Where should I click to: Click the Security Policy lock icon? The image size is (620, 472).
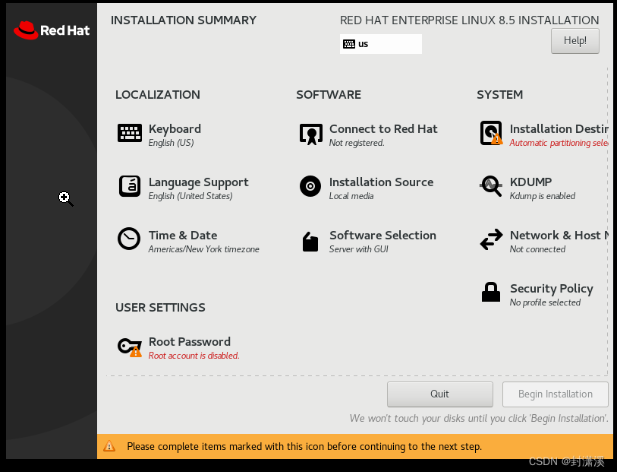[x=491, y=293]
